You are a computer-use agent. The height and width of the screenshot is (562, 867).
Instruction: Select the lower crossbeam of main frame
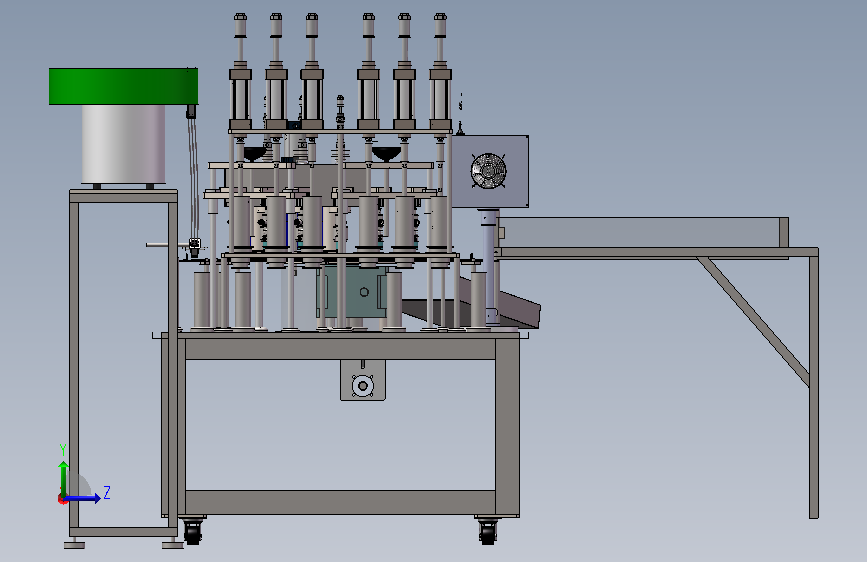pyautogui.click(x=340, y=502)
